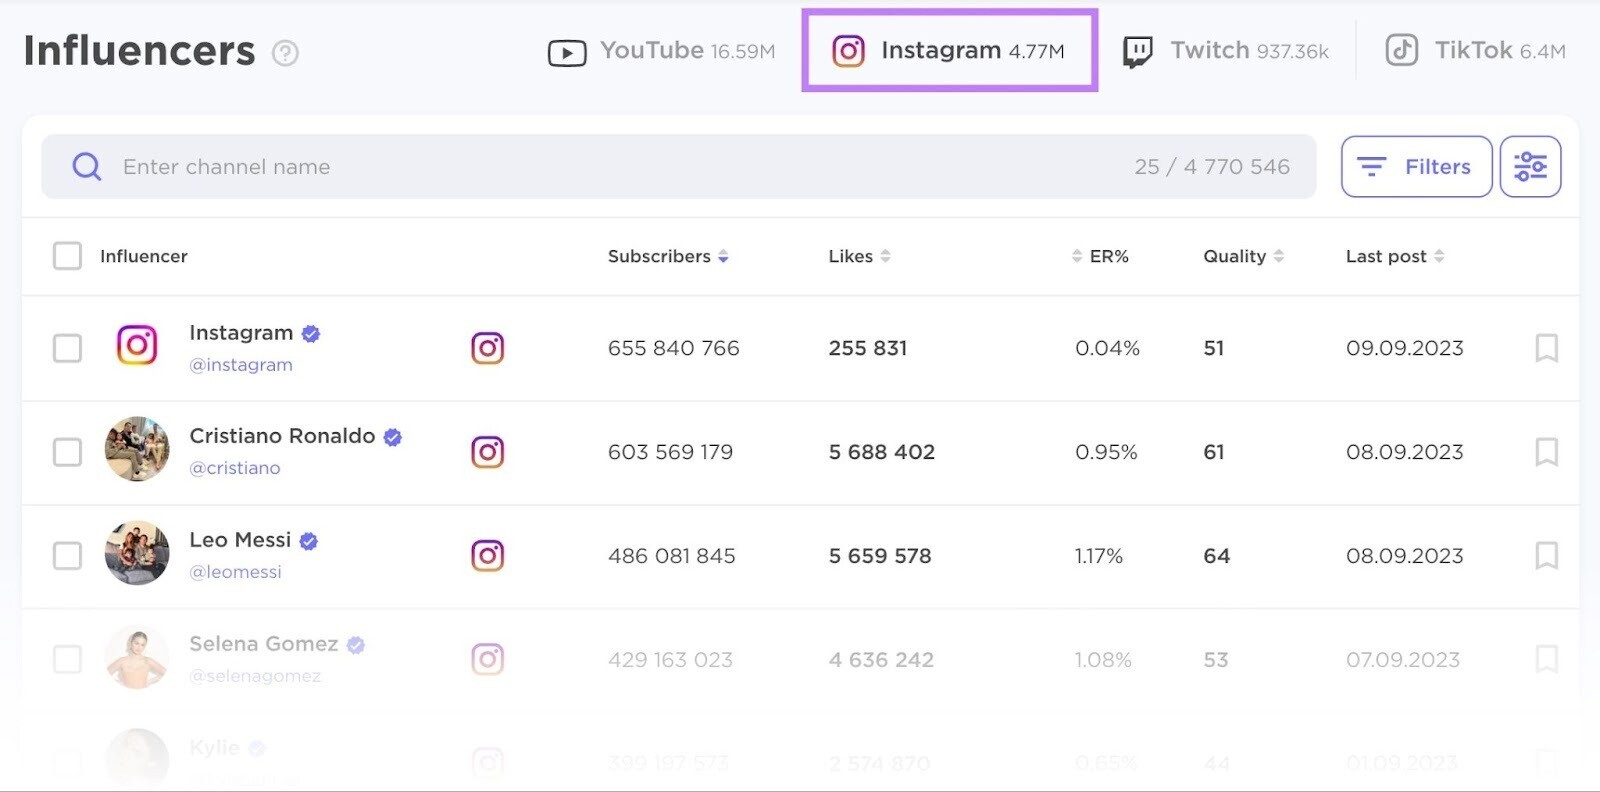Sort table by ER% column

(1100, 256)
